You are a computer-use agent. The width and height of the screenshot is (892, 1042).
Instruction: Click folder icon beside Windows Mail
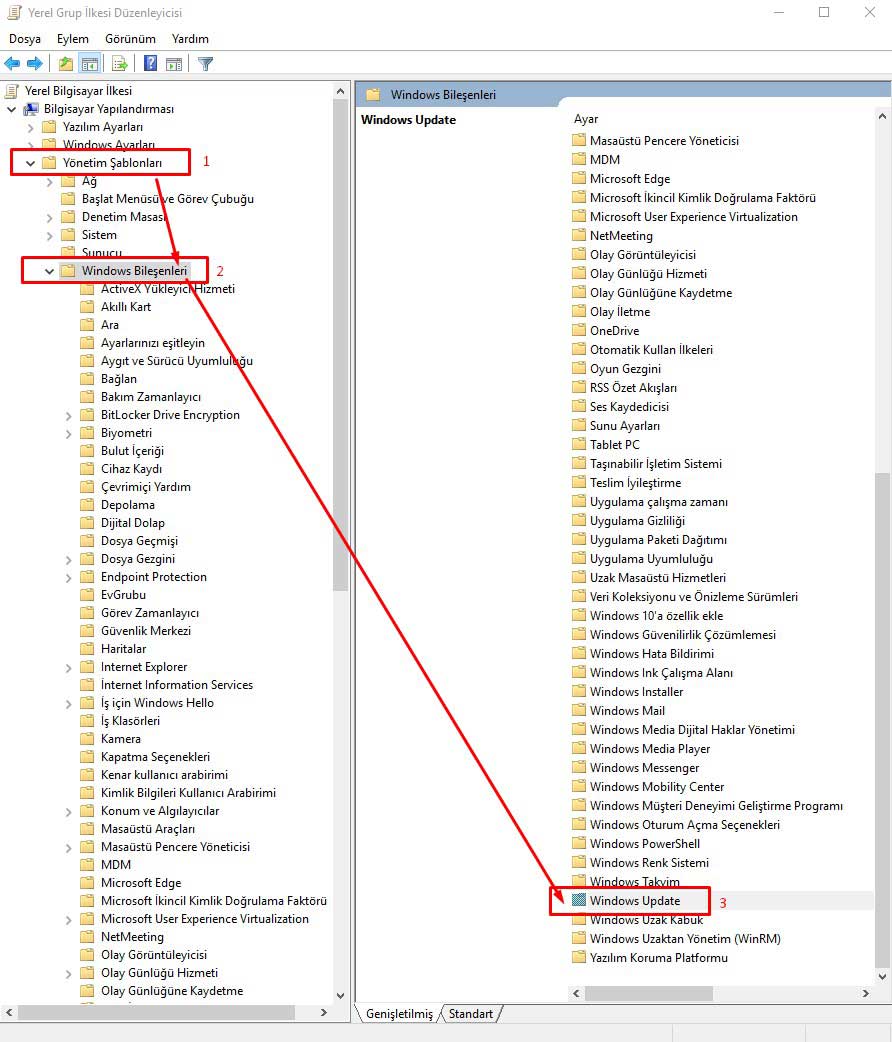point(579,710)
